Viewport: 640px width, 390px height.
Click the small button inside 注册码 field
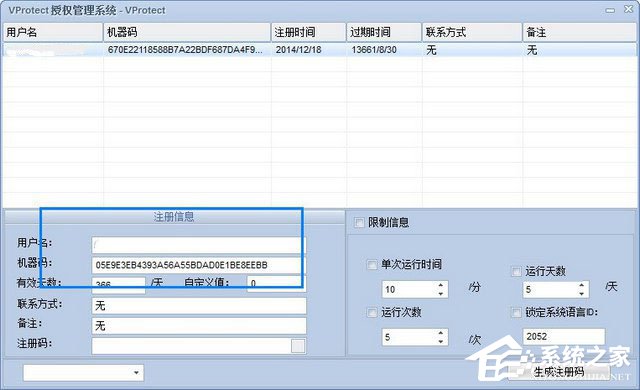[x=298, y=346]
